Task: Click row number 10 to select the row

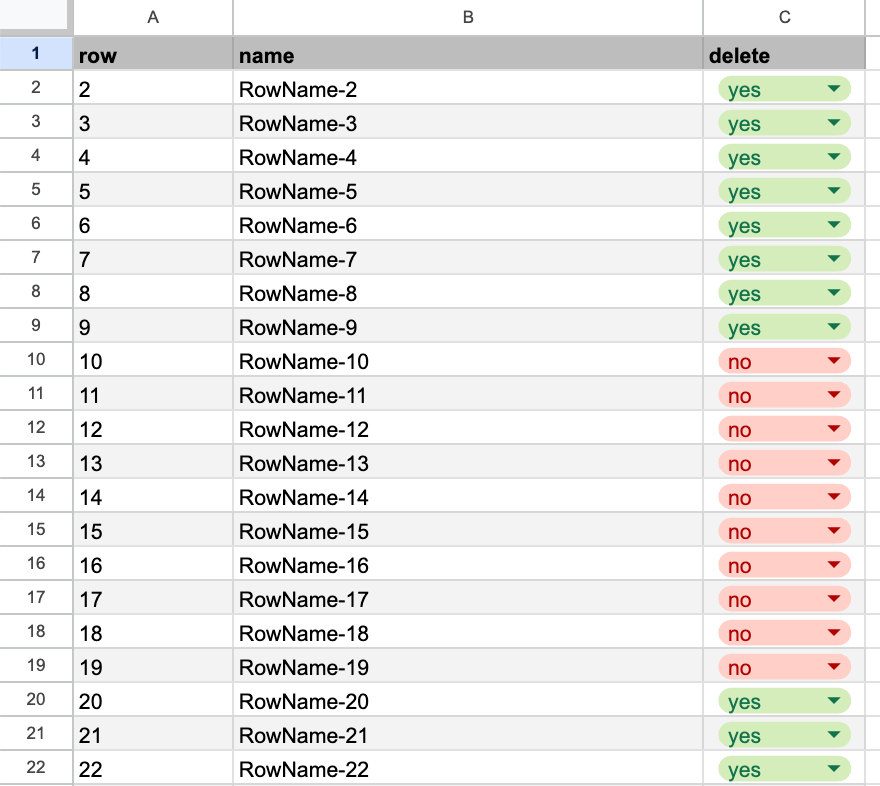Action: [x=36, y=361]
